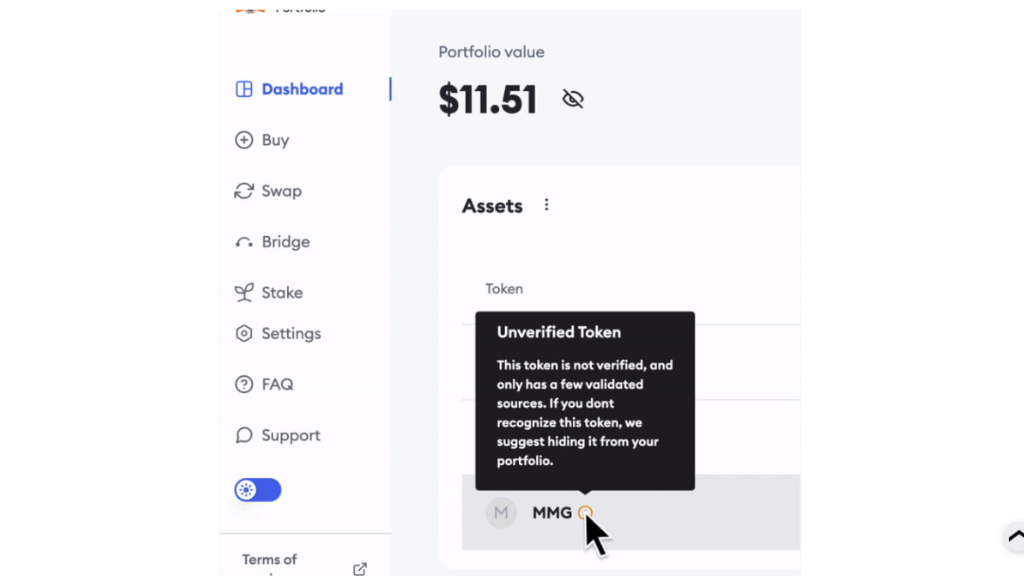Click the Dashboard grid icon
This screenshot has height=576, width=1024.
point(244,89)
